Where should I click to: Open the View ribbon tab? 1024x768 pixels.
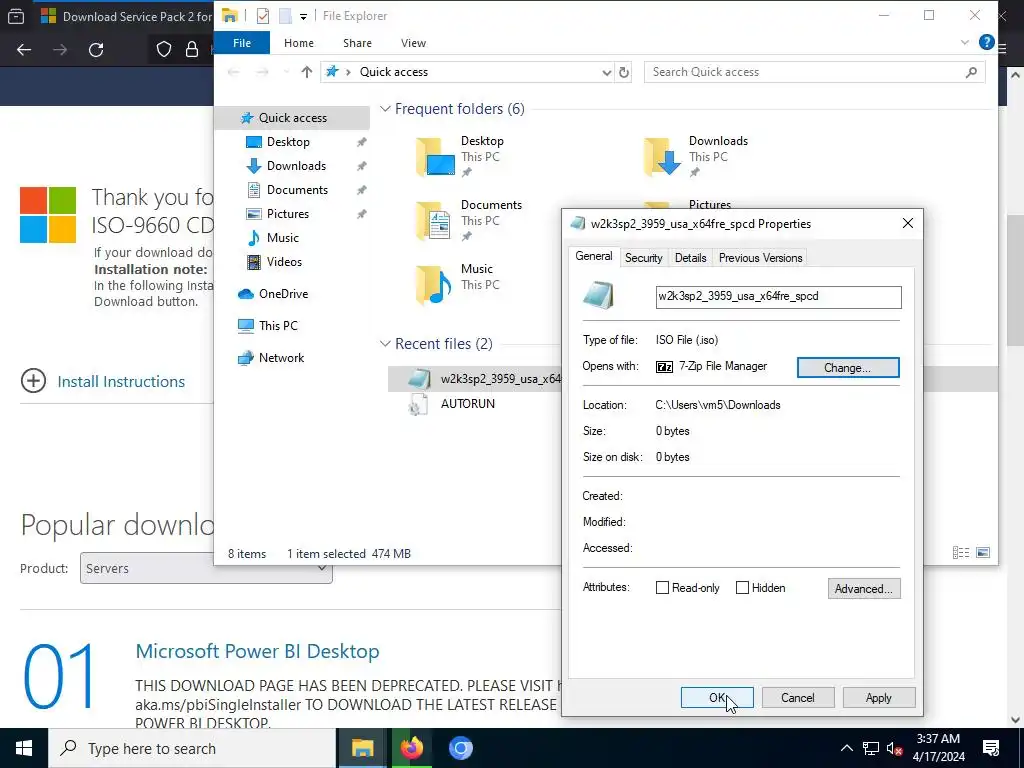click(x=413, y=43)
